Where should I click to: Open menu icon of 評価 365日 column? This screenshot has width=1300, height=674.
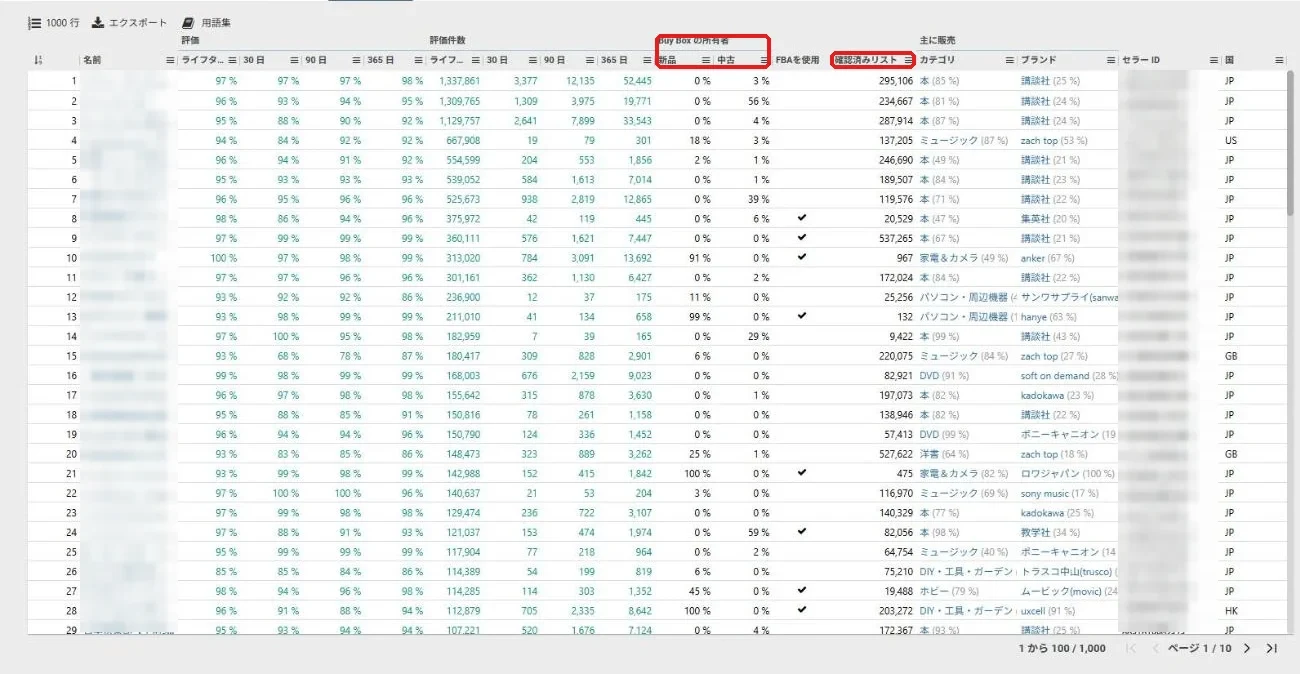pos(418,60)
